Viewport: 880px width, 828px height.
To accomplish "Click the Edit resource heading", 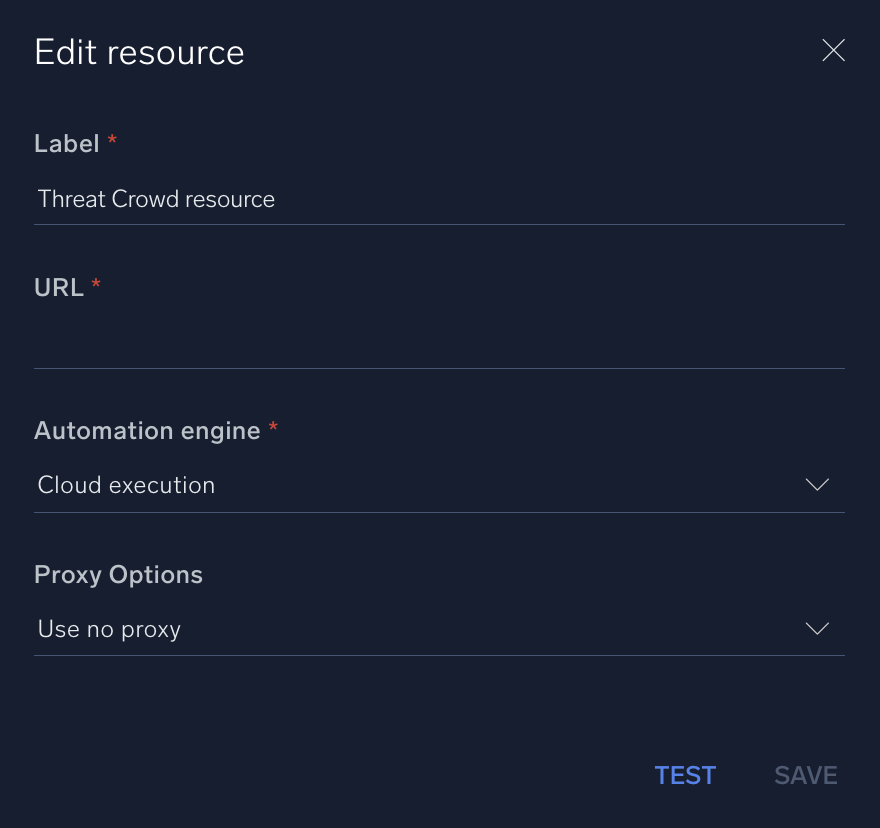I will tap(139, 52).
